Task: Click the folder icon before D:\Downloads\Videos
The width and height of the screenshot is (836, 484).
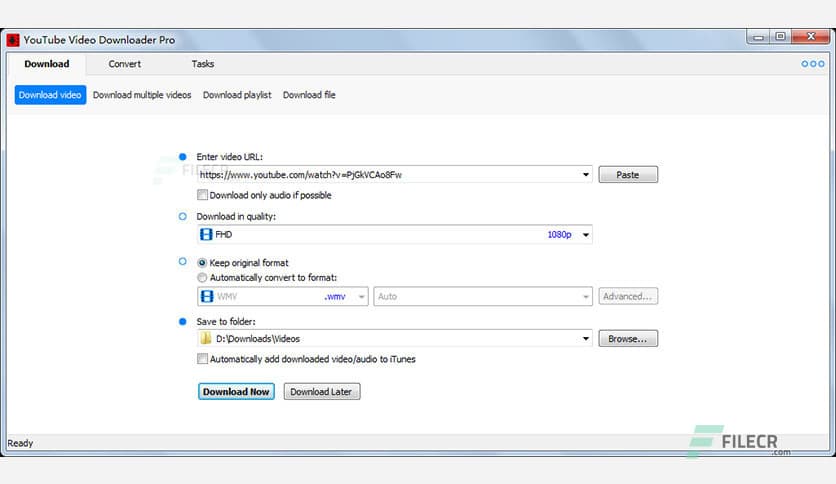Action: click(x=206, y=338)
